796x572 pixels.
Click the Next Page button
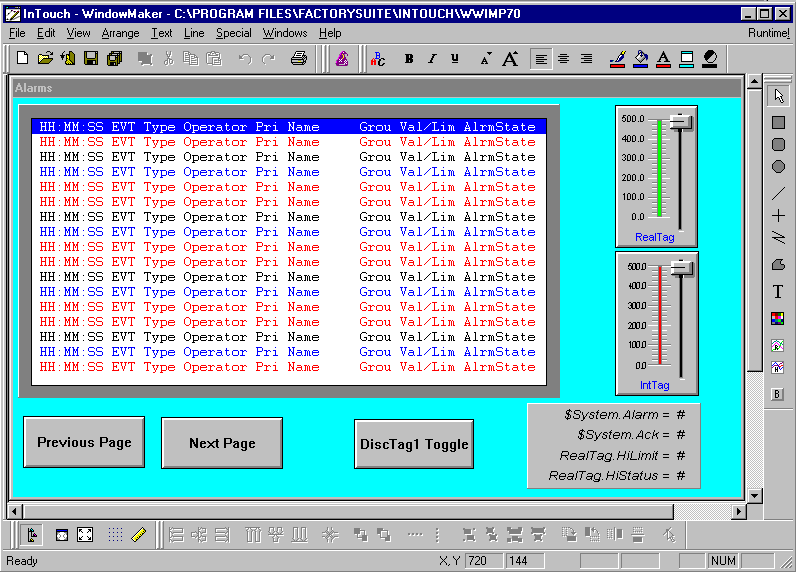tap(222, 443)
